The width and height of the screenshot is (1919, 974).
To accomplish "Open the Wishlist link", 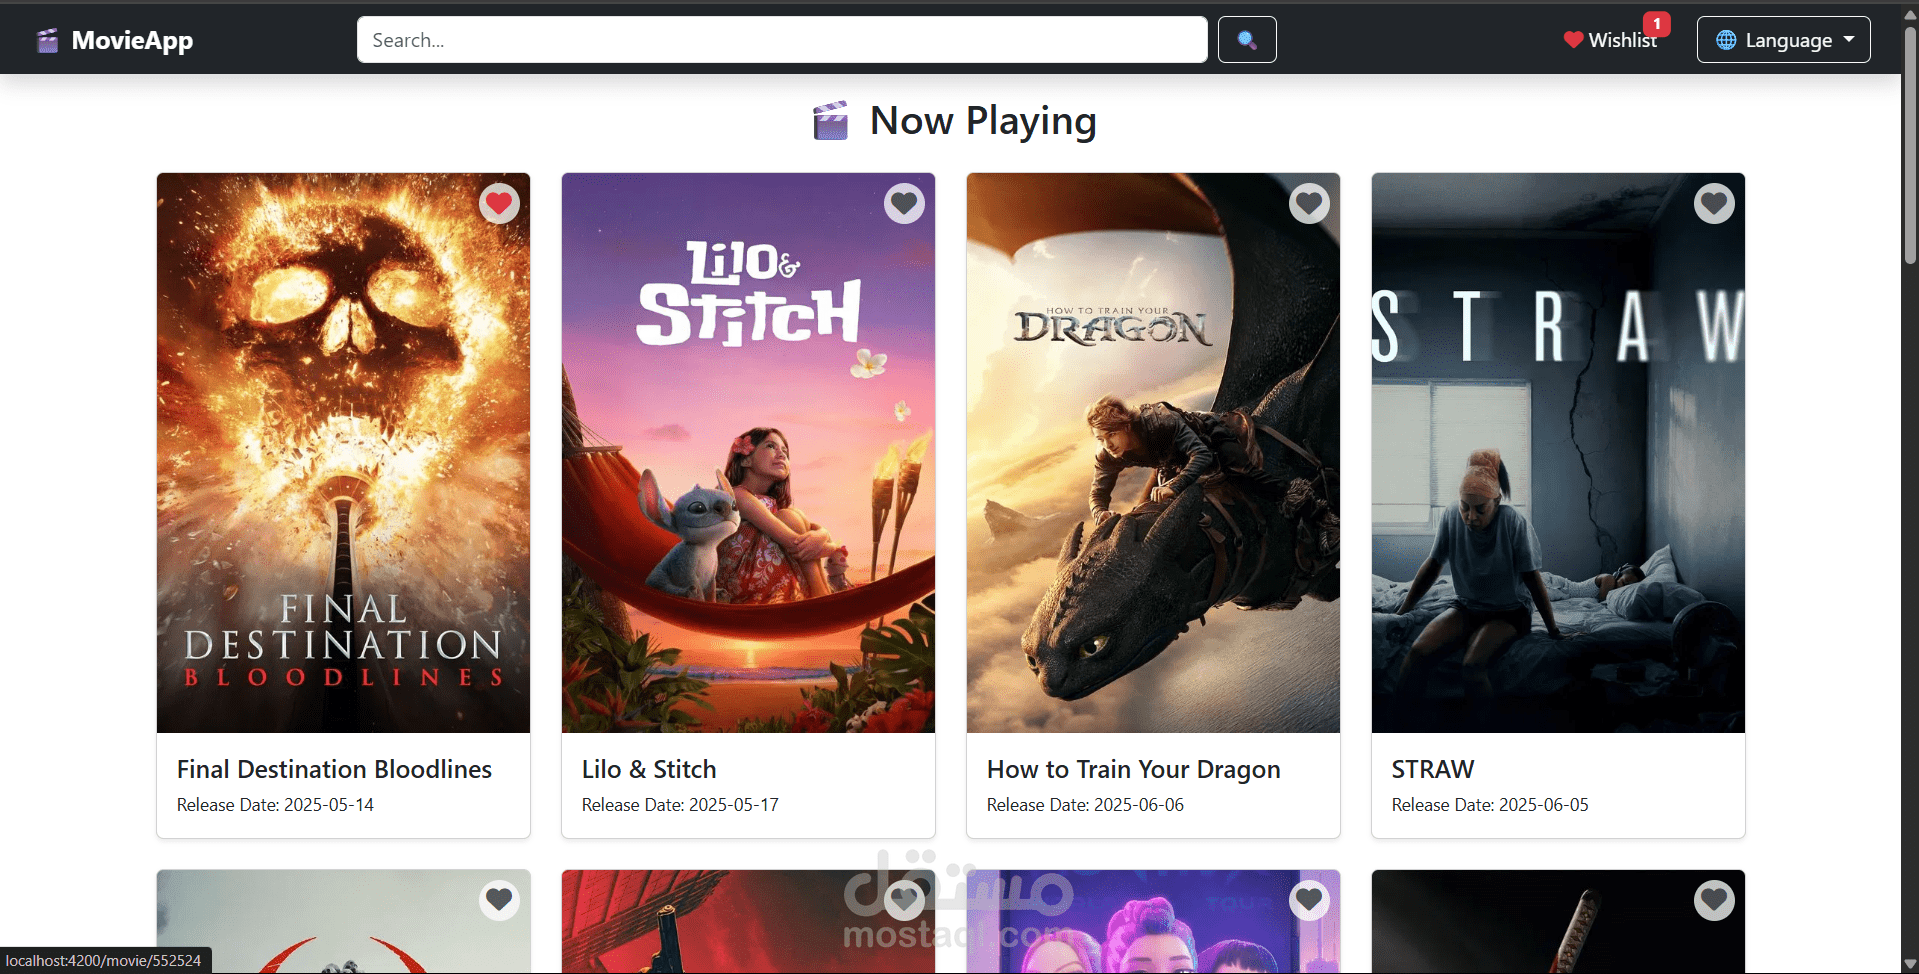I will coord(1610,40).
